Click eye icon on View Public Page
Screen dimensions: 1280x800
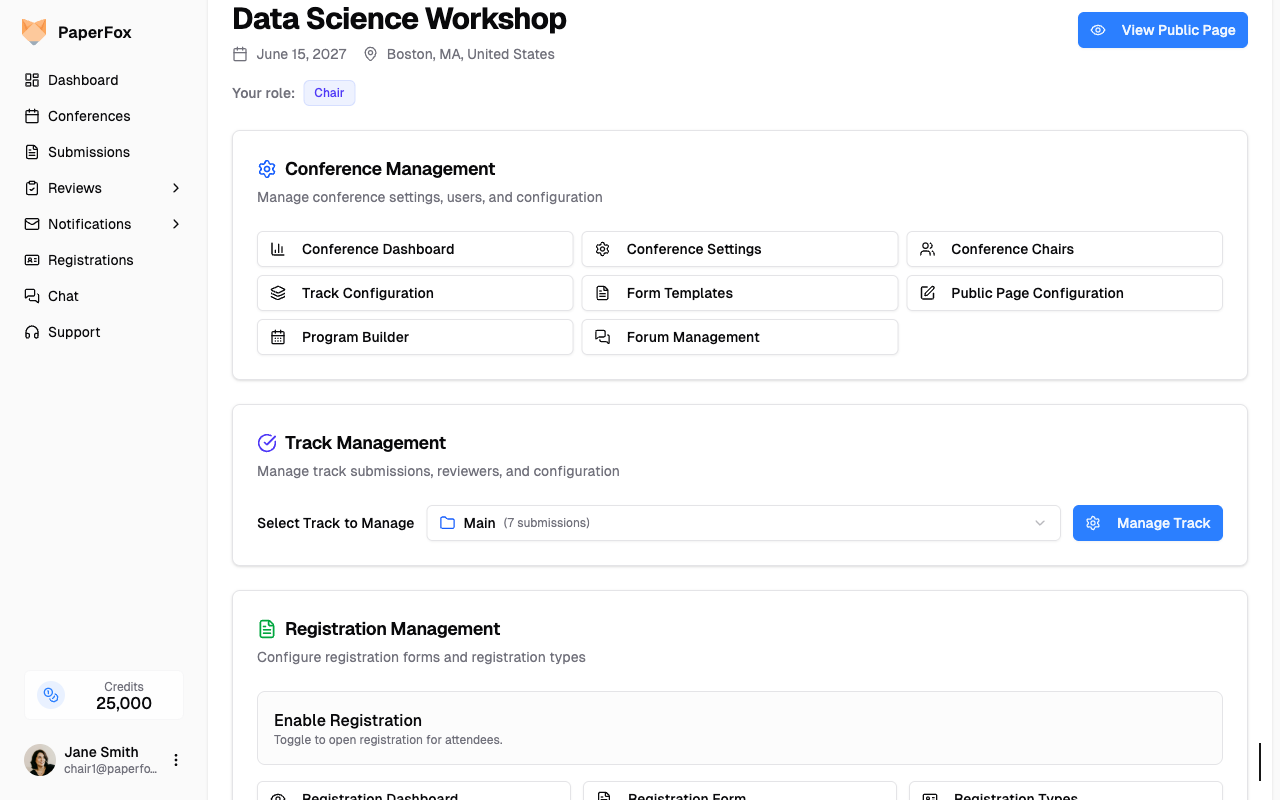[x=1098, y=30]
